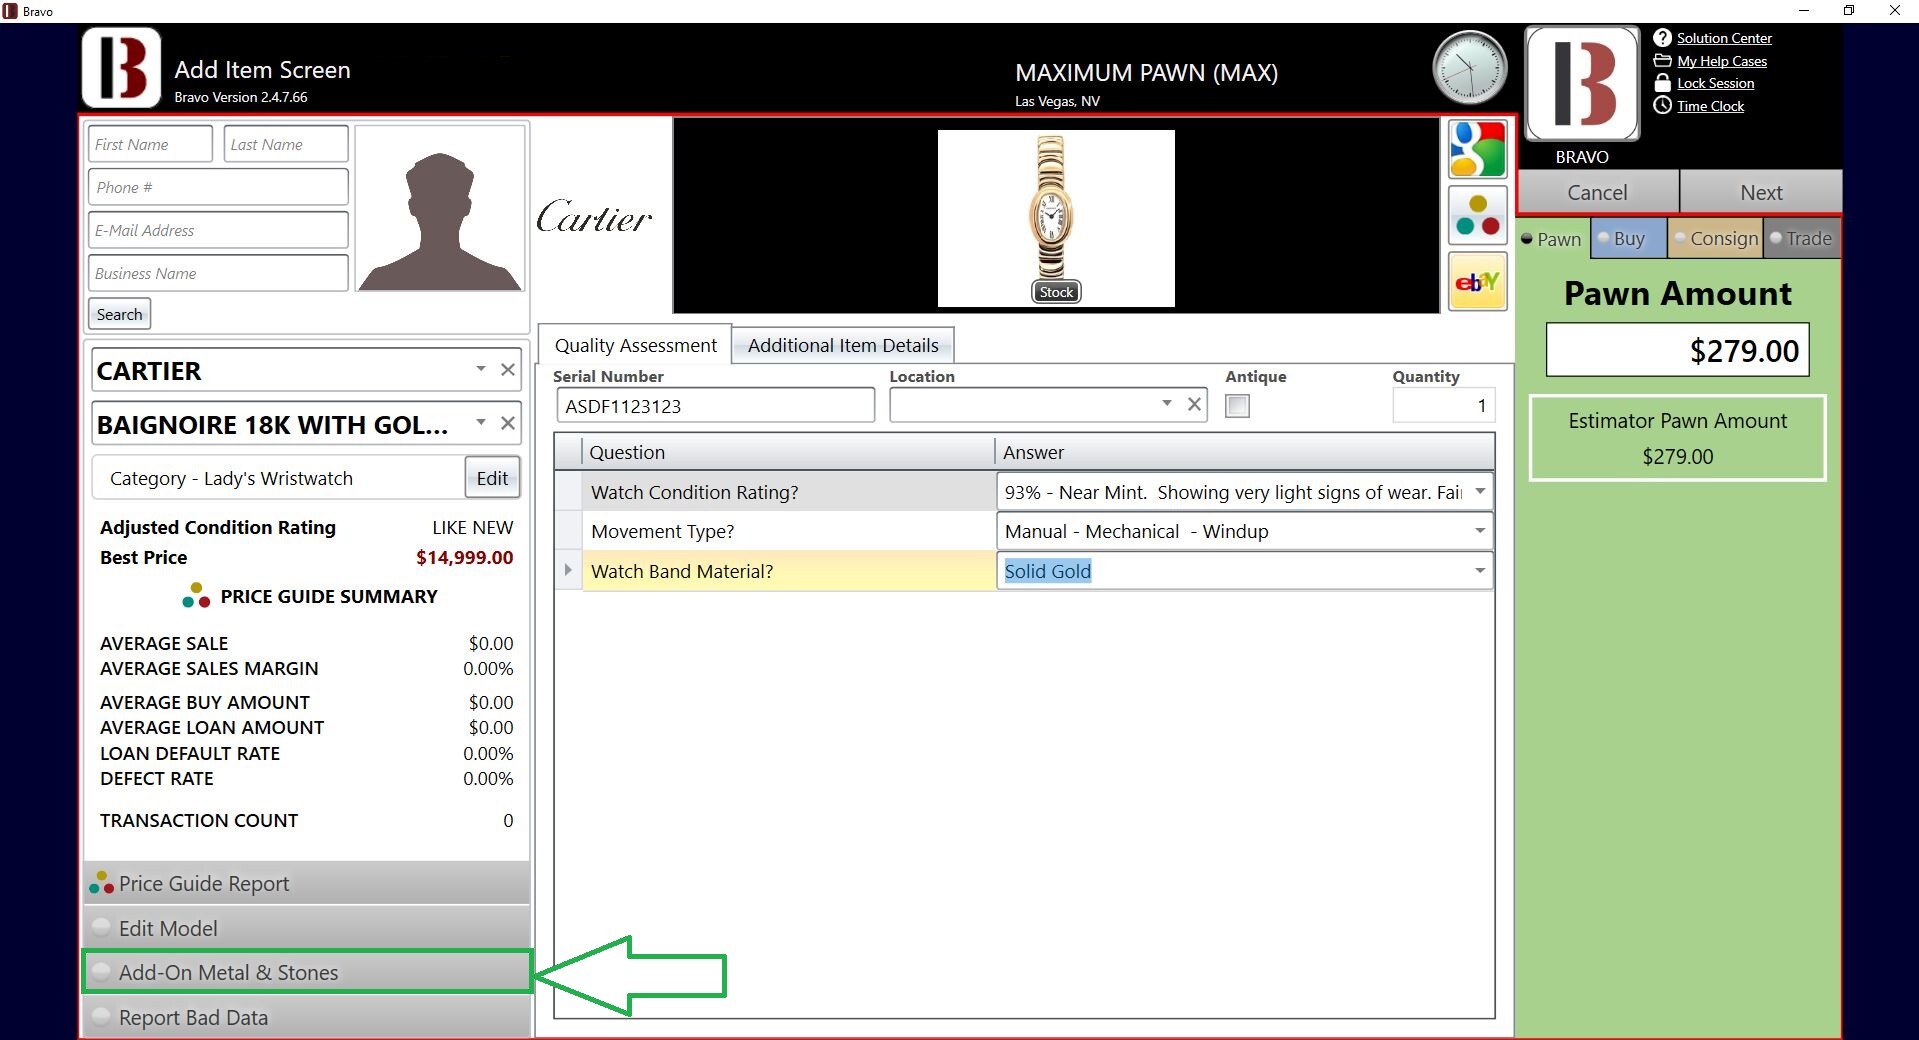Click the Price Guide Summary dots icon

196,596
